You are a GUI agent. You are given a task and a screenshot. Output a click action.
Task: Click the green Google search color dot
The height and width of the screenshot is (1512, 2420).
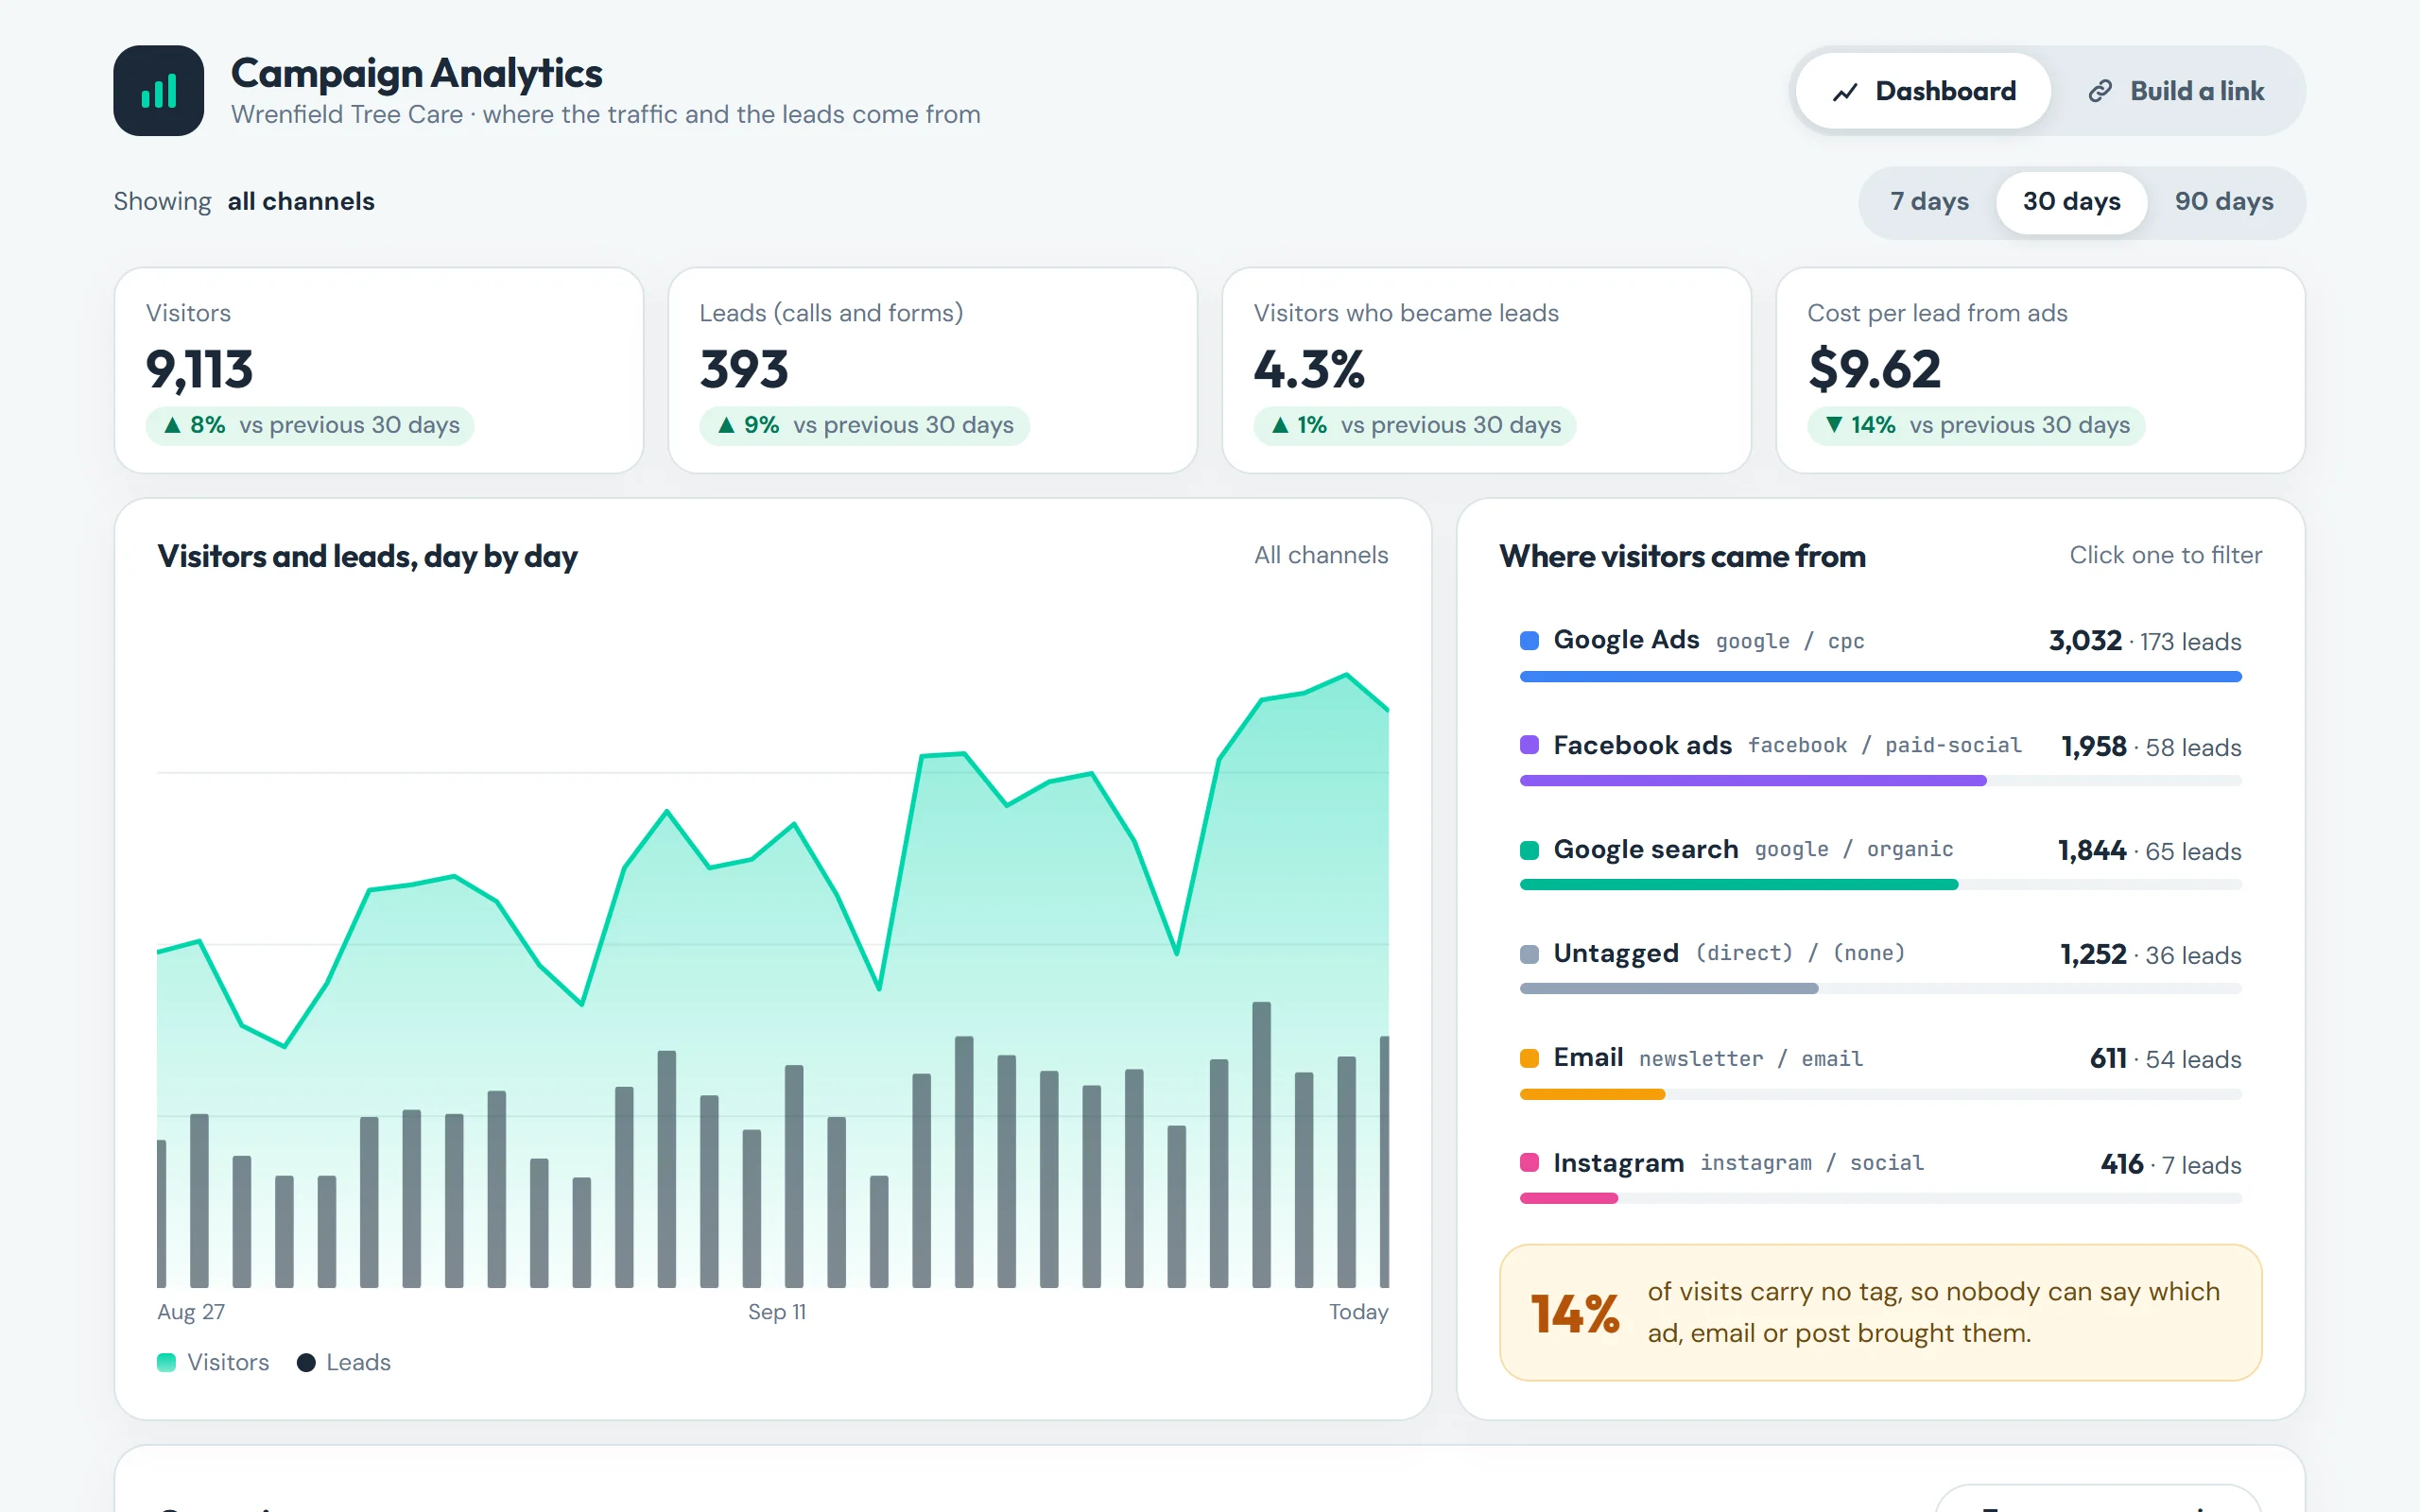point(1529,850)
